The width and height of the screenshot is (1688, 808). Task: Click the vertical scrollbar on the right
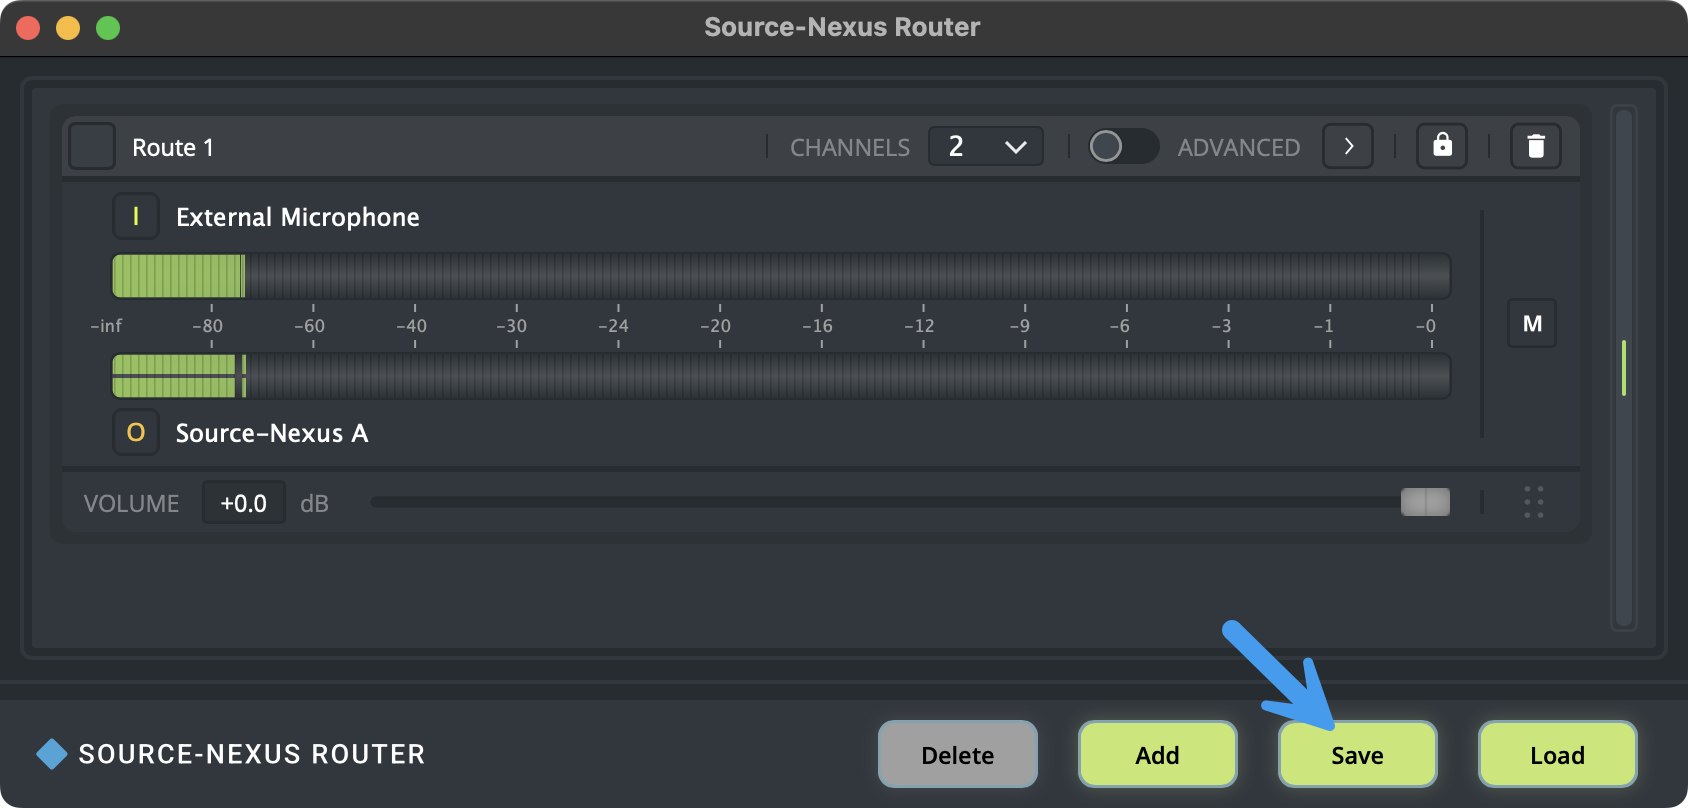click(1623, 368)
